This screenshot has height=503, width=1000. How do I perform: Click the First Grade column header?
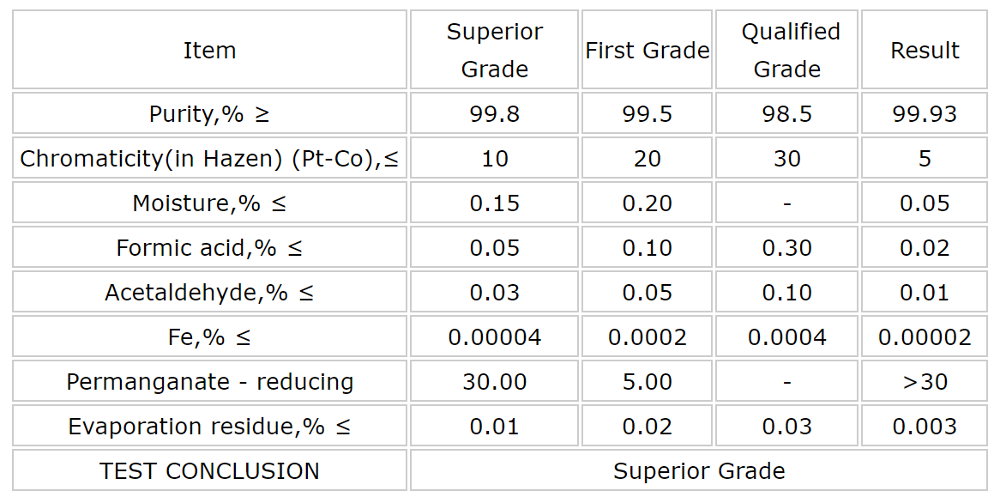[647, 50]
